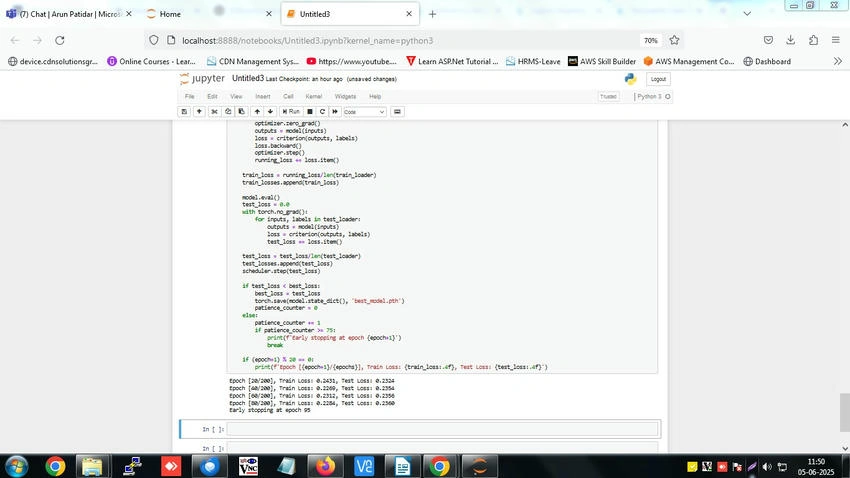Open CDN Management Sys bookmark
The height and width of the screenshot is (478, 850).
point(253,61)
